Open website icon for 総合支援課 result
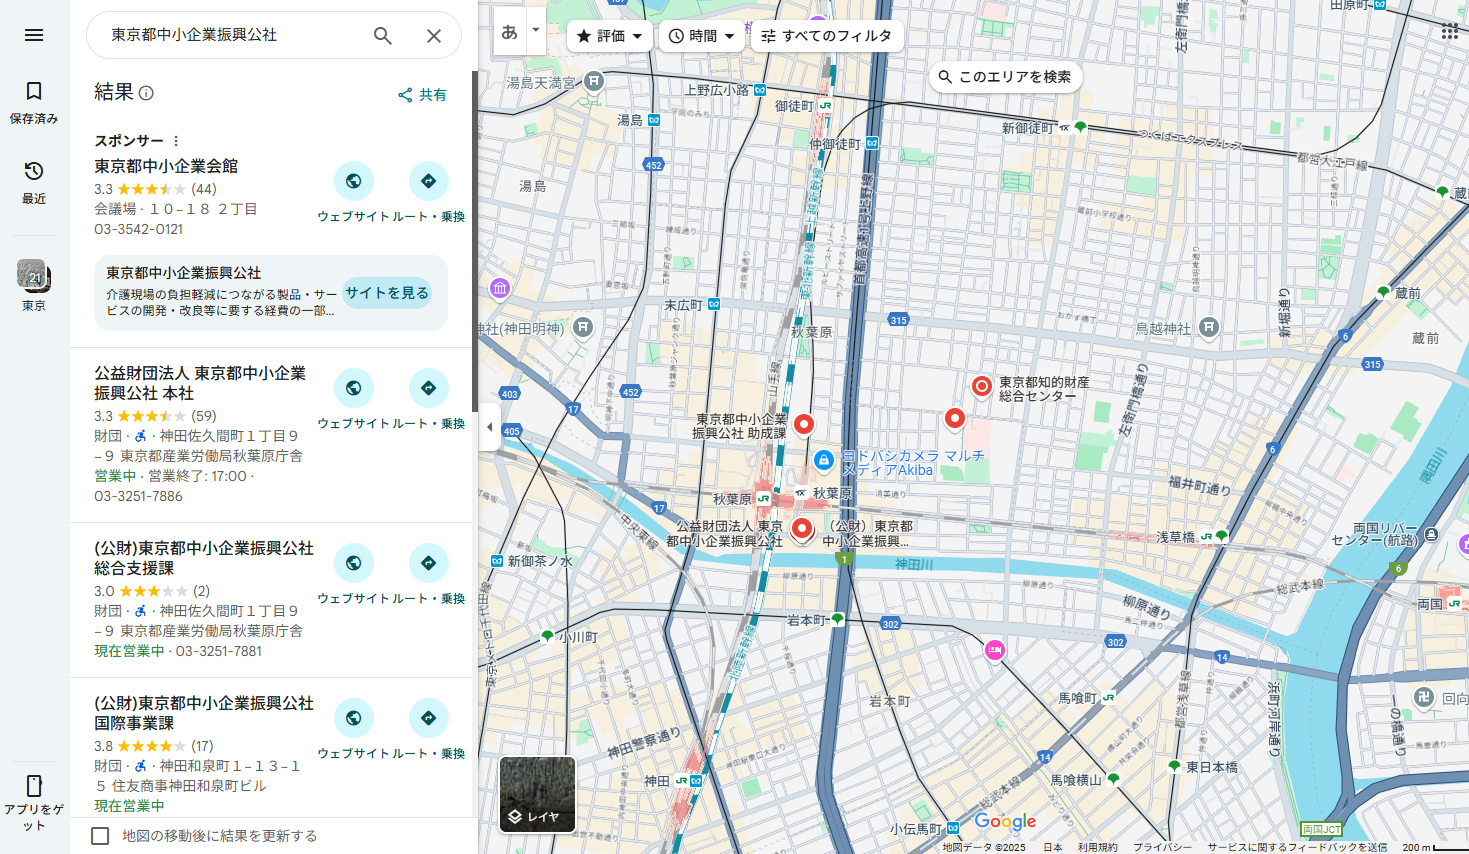Viewport: 1469px width, 854px height. (x=354, y=563)
